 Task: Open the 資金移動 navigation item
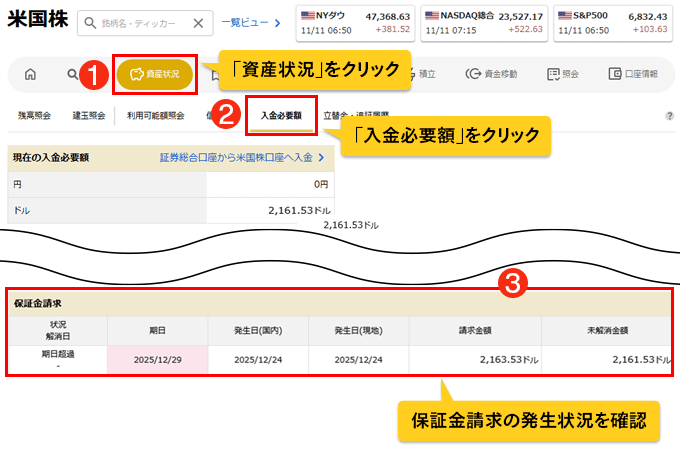491,74
